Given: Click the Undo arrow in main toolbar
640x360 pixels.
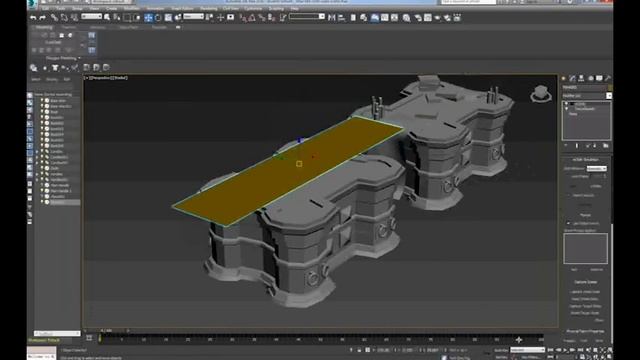Looking at the screenshot, I should click(33, 18).
